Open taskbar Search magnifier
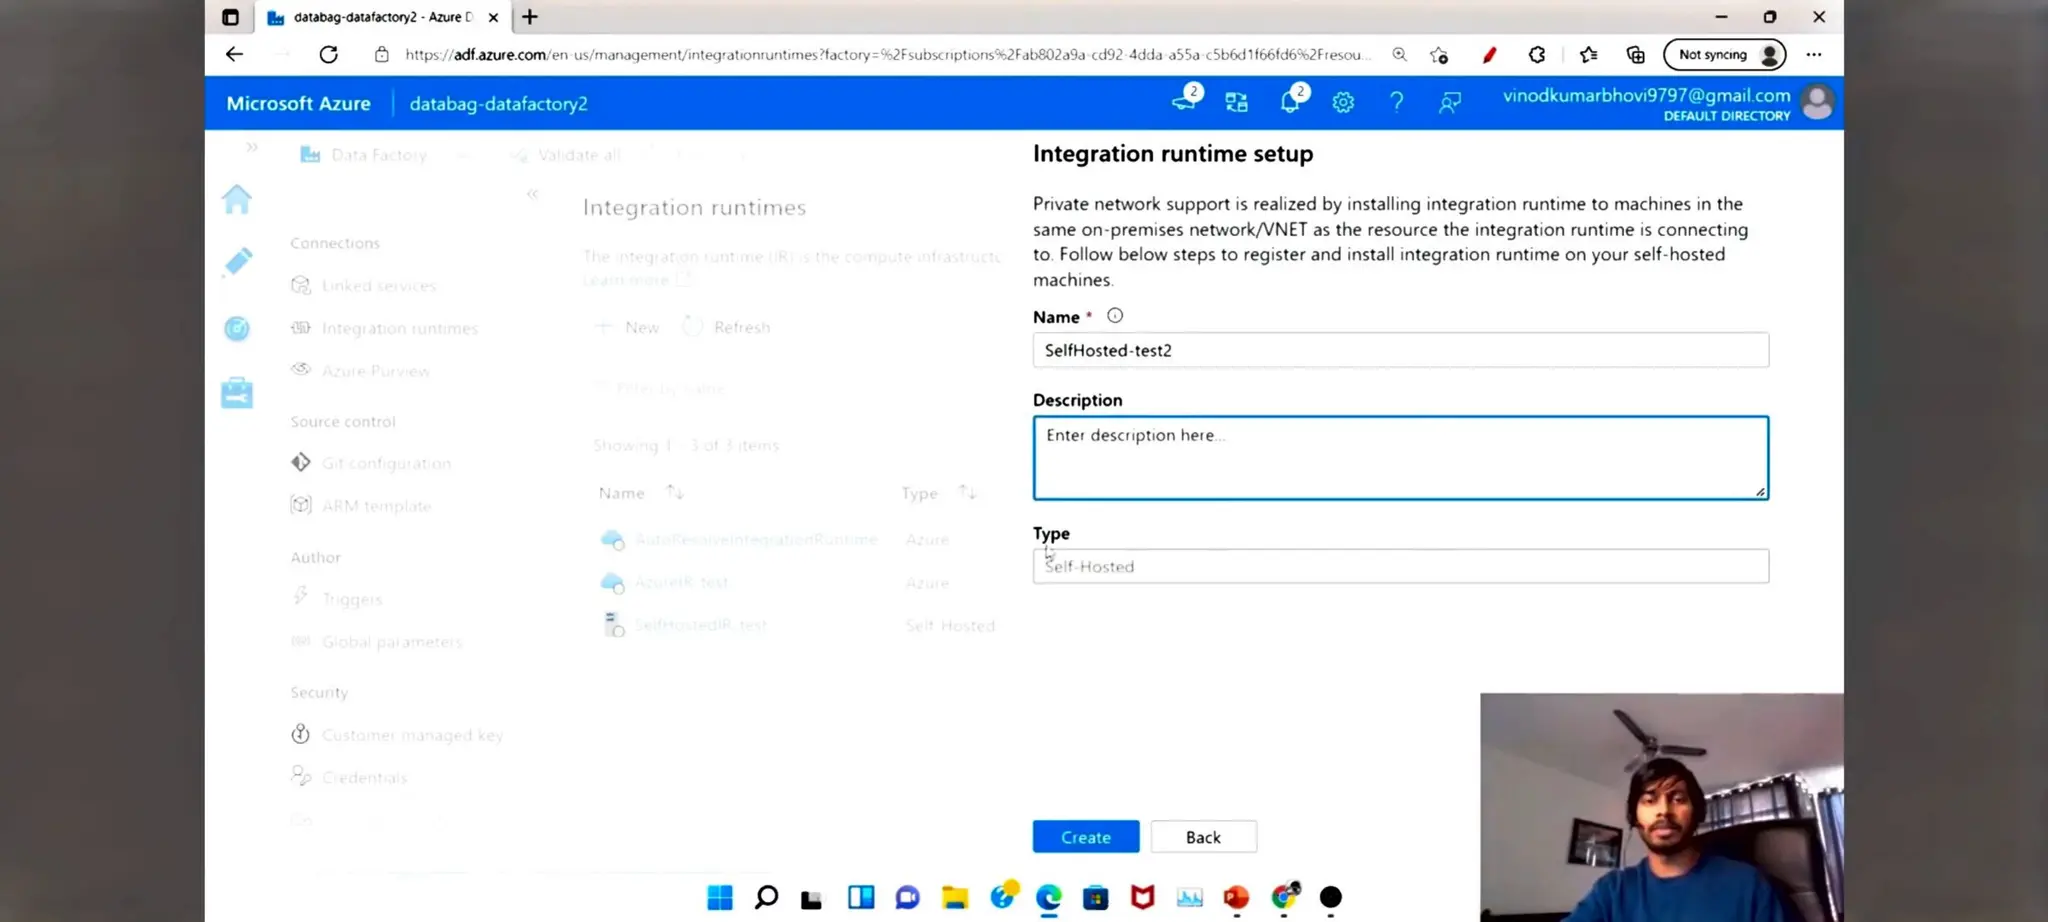 [x=766, y=897]
